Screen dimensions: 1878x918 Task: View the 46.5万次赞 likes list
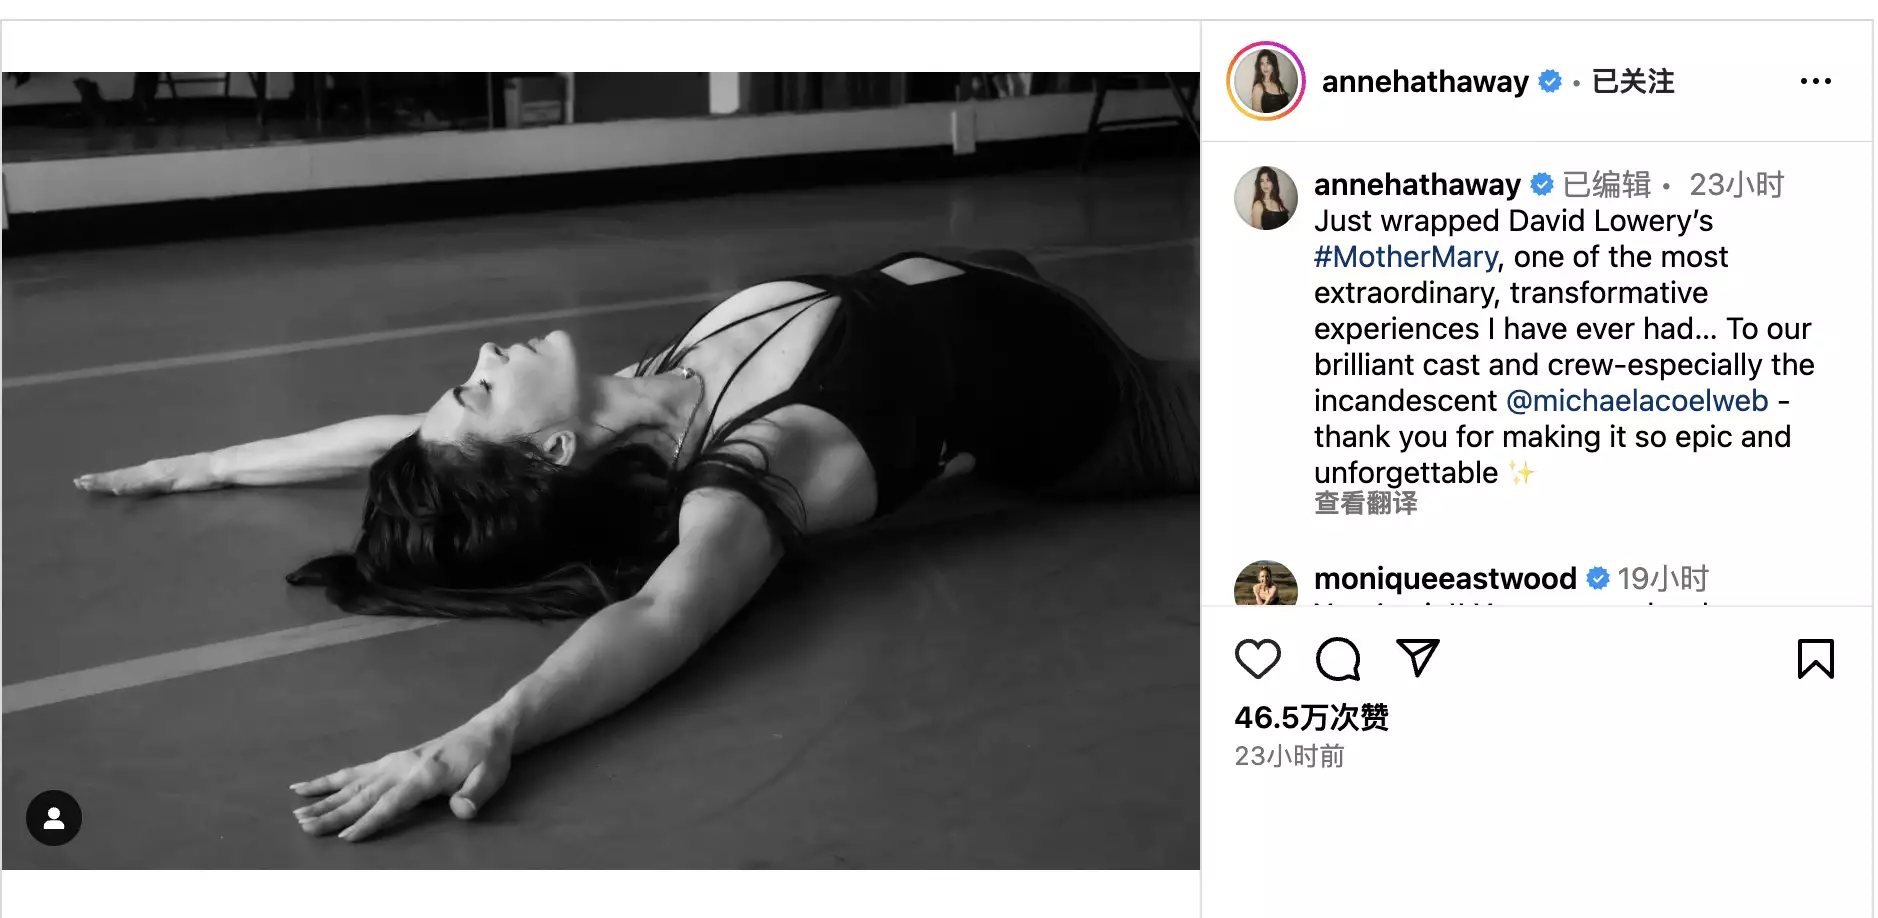tap(1311, 717)
